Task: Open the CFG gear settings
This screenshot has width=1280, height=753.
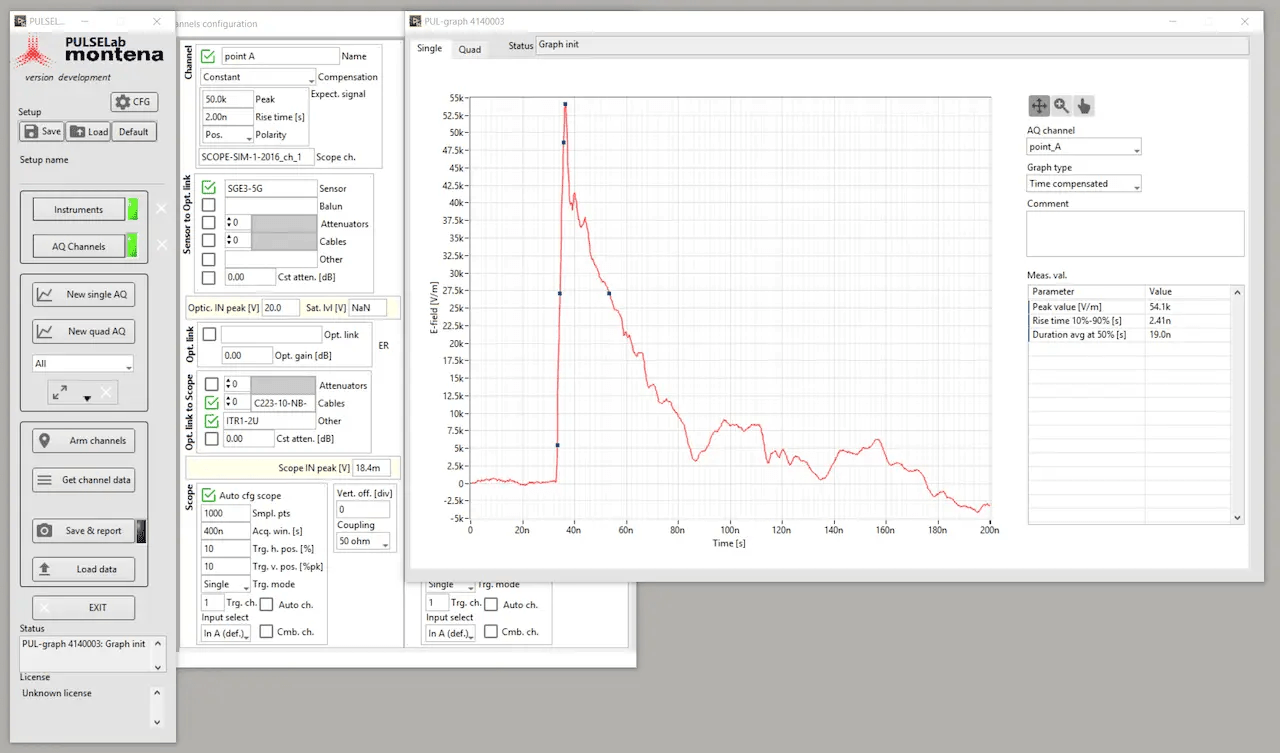Action: point(134,102)
